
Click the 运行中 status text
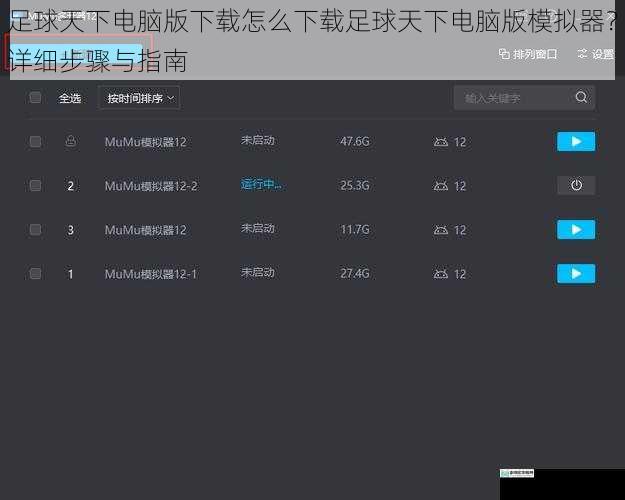click(x=261, y=184)
